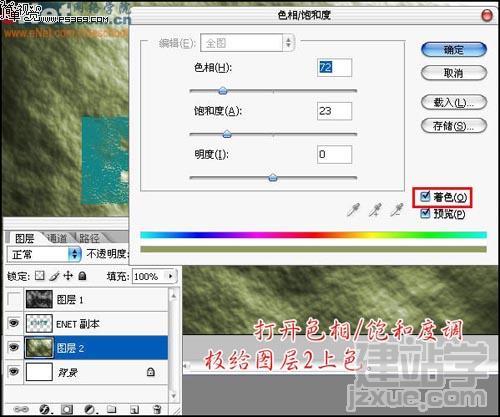Select the ENET 副本 layer thumbnail
Screen dimensions: 500x417
point(39,323)
